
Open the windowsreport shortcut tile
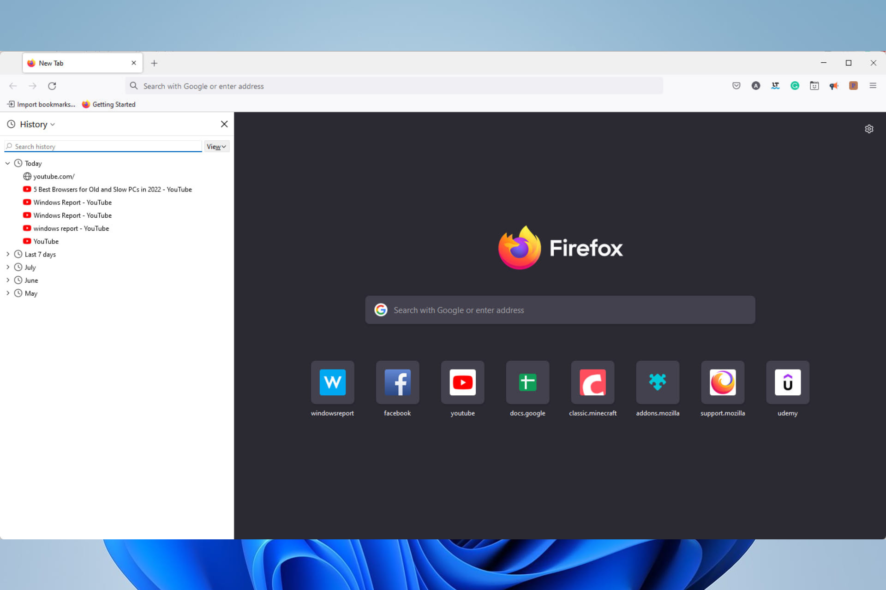click(x=332, y=383)
